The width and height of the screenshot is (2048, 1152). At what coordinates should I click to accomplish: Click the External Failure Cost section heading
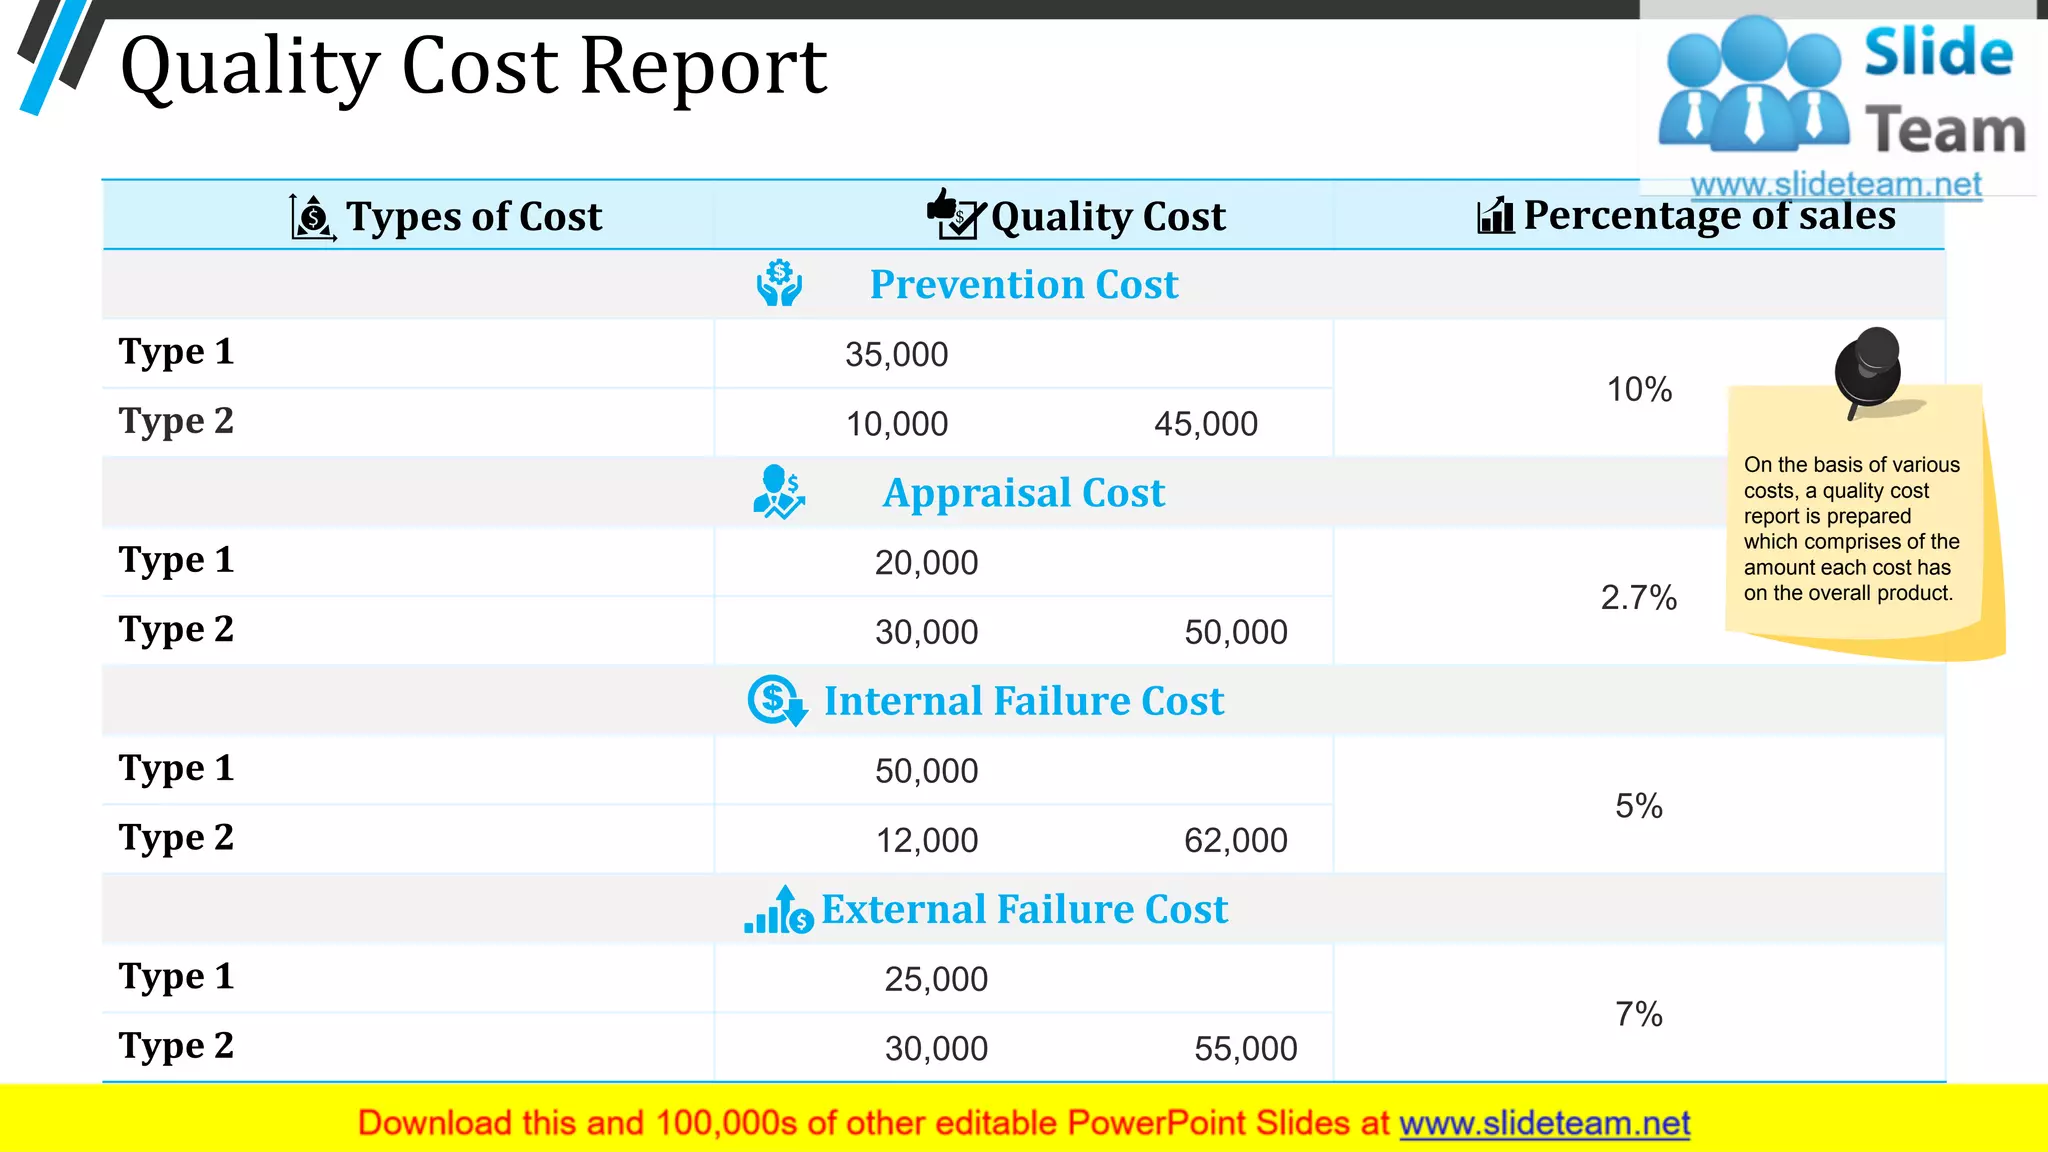1024,909
